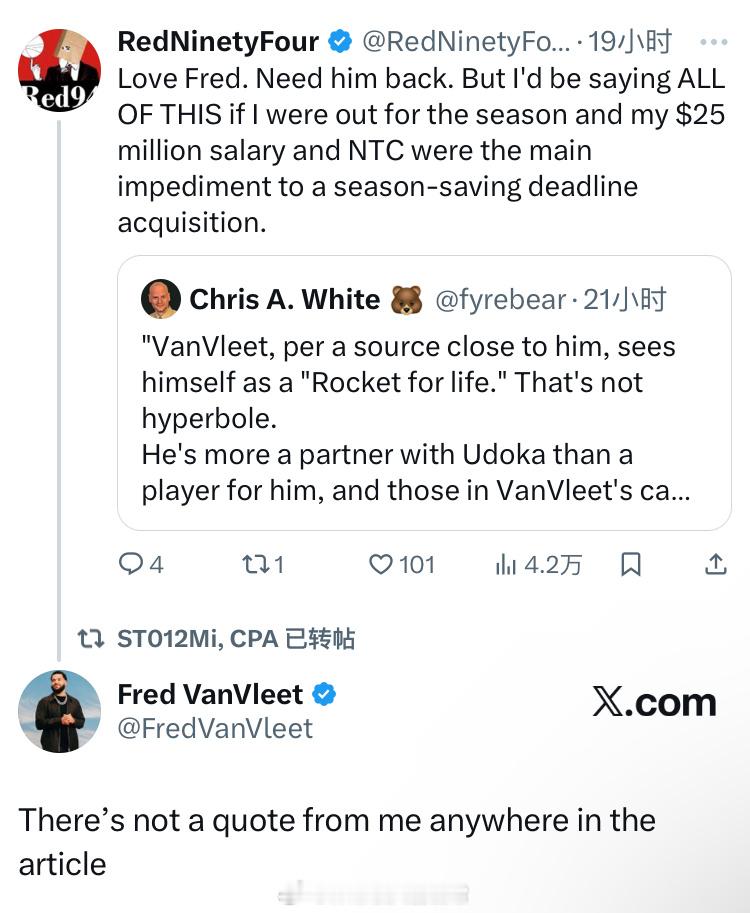Bookmark the RedNinetyFour tweet

[631, 565]
